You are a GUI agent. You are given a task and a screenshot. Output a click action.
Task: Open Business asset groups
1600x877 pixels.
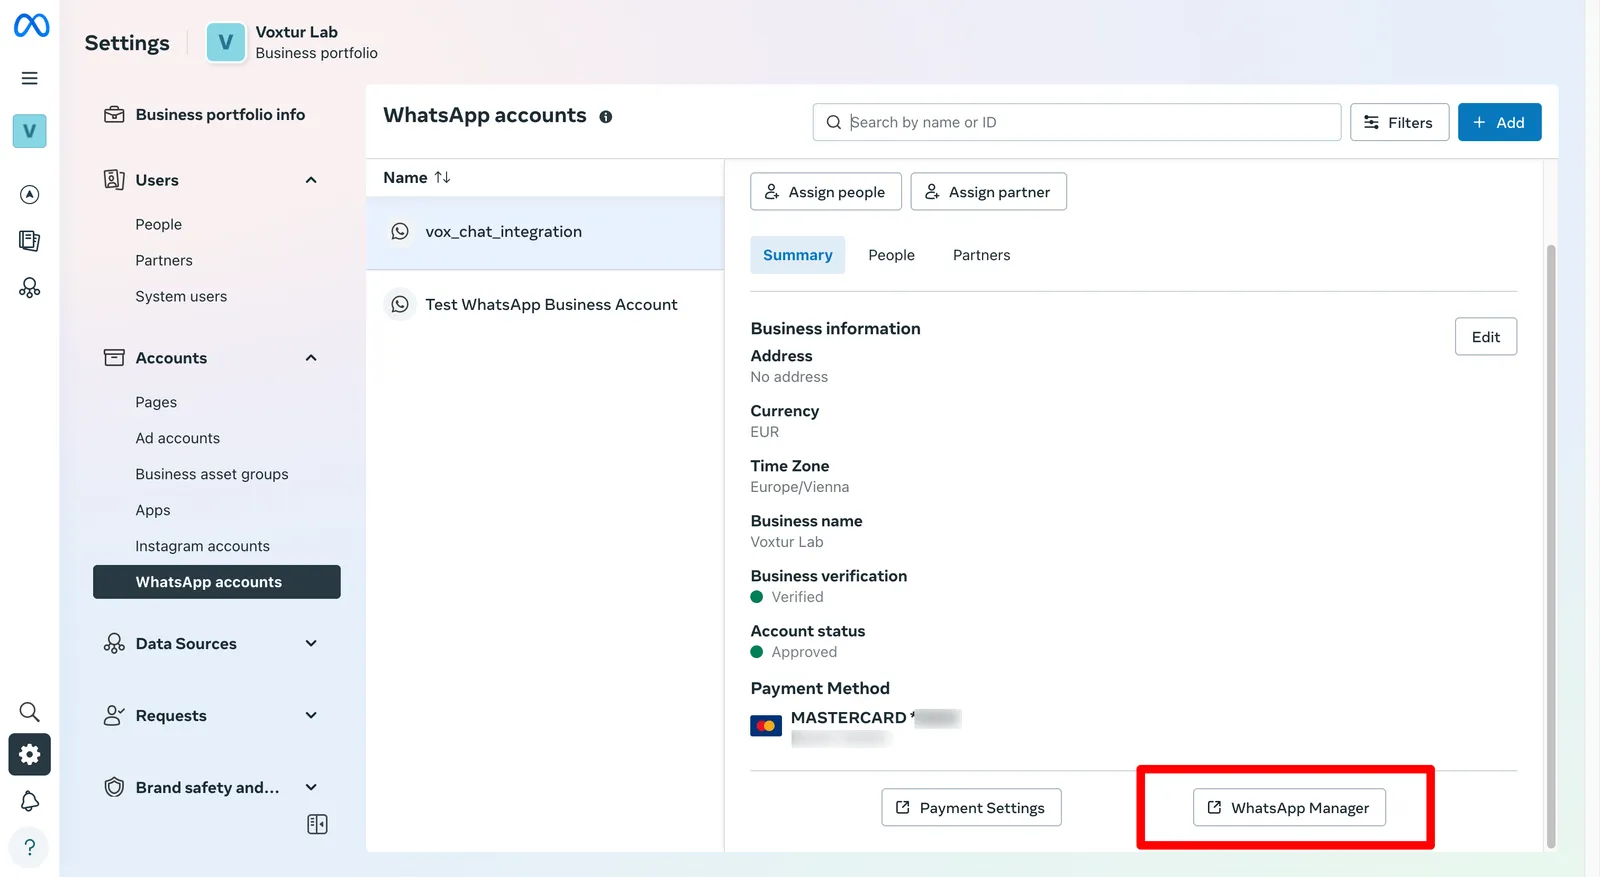[x=212, y=475]
